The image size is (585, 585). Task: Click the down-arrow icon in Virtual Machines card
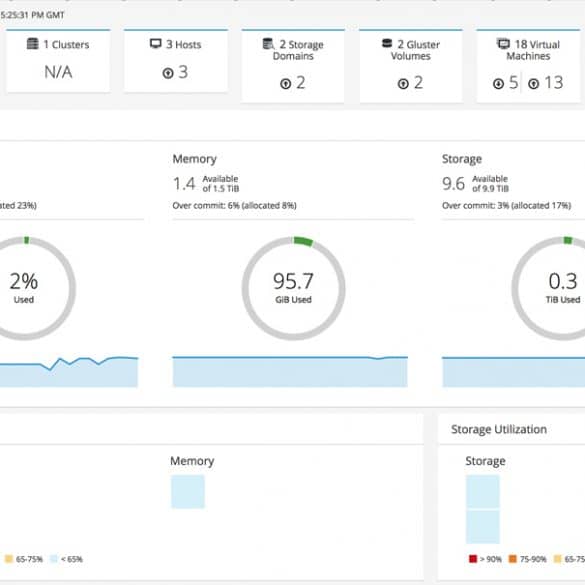pyautogui.click(x=498, y=84)
